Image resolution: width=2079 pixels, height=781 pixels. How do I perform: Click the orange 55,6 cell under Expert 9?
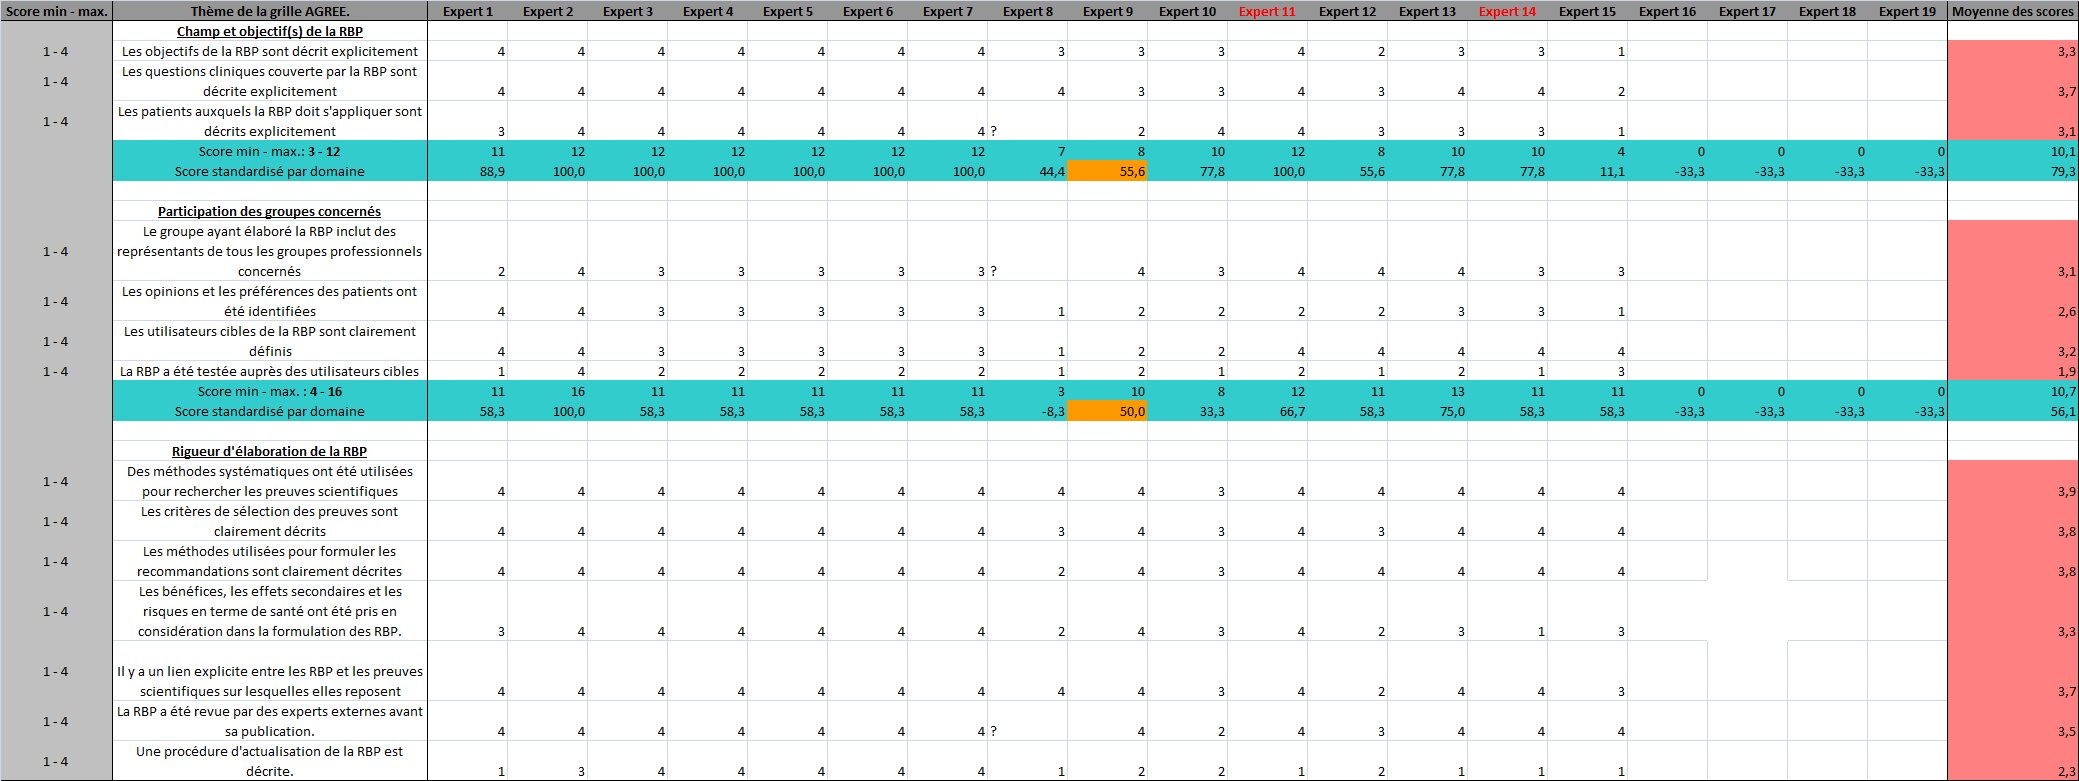[1108, 171]
